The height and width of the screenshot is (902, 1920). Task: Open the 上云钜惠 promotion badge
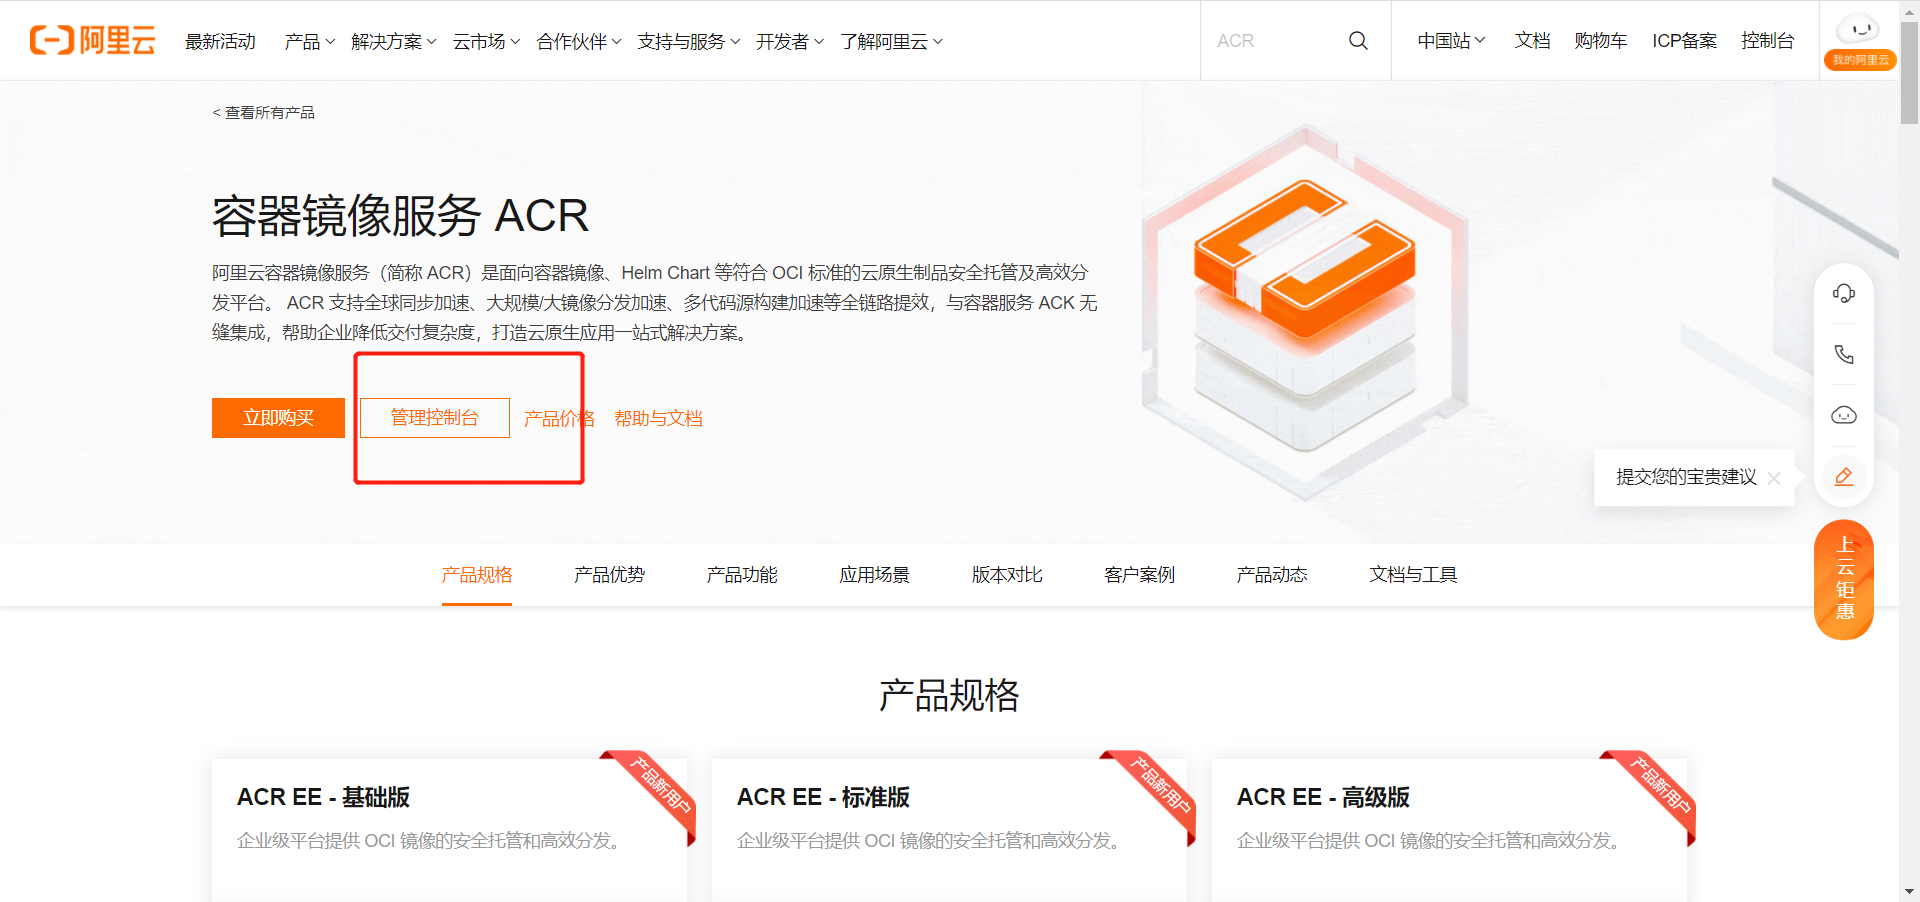coord(1844,580)
